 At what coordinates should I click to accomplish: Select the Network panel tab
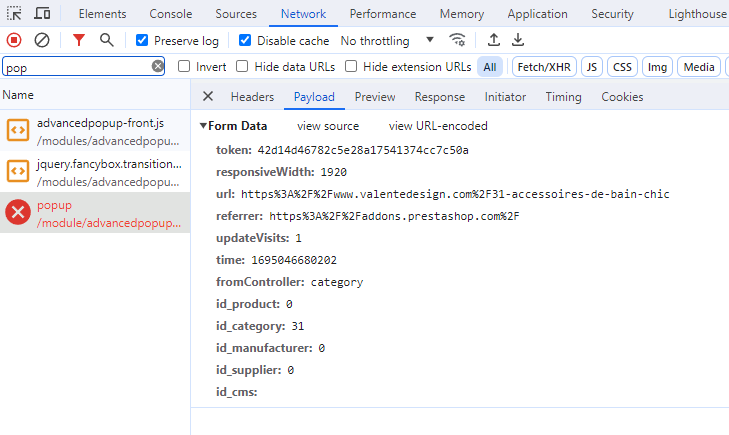[x=303, y=14]
